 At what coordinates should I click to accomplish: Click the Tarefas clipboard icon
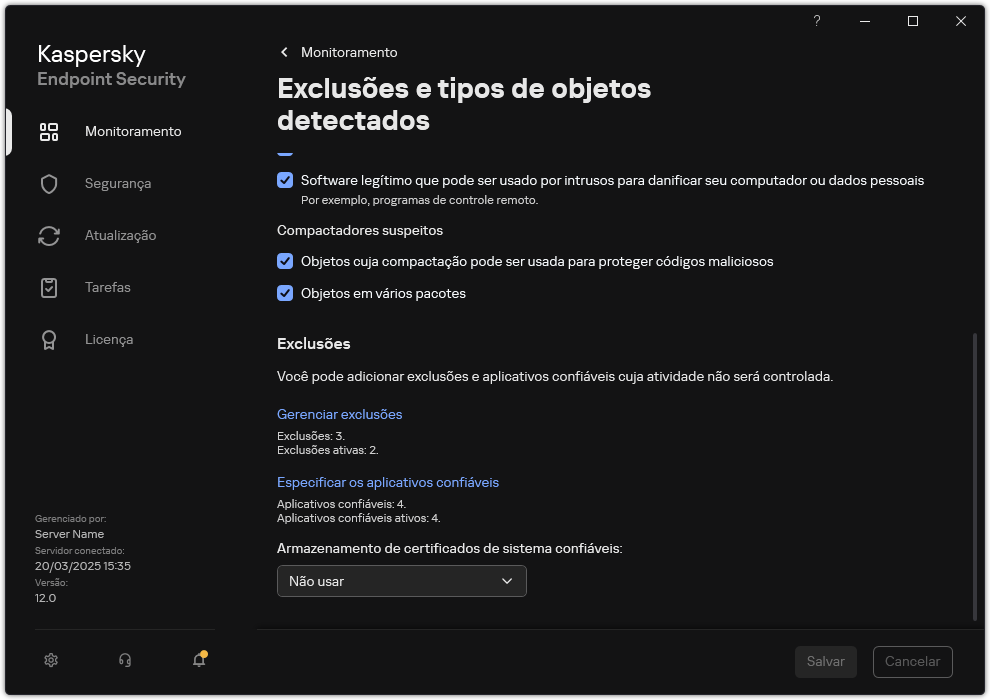click(x=48, y=287)
